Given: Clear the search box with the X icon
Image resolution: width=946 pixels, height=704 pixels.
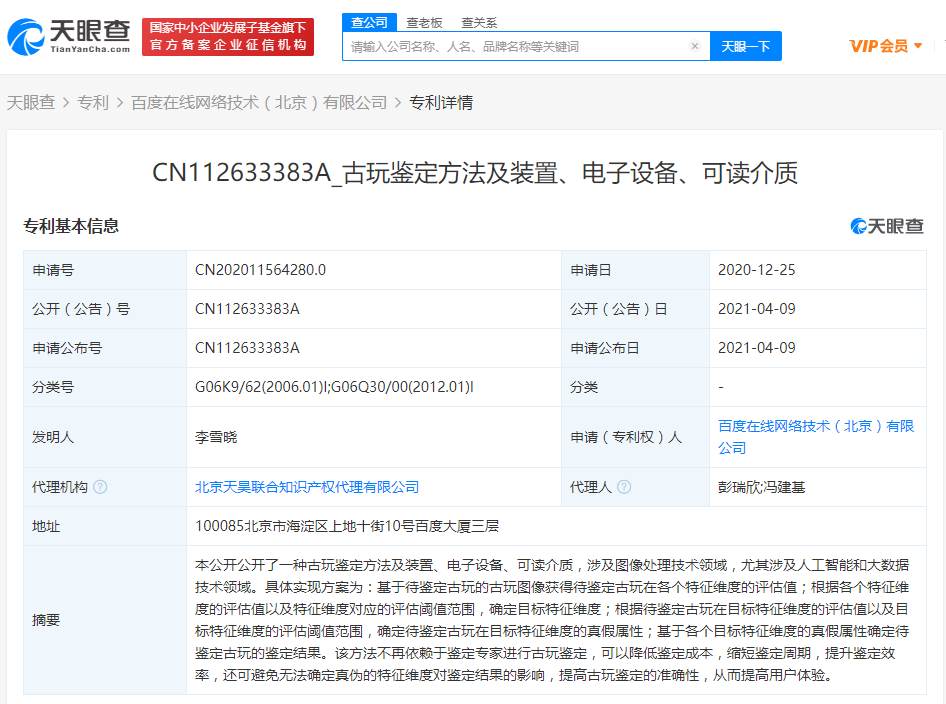Looking at the screenshot, I should tap(695, 46).
